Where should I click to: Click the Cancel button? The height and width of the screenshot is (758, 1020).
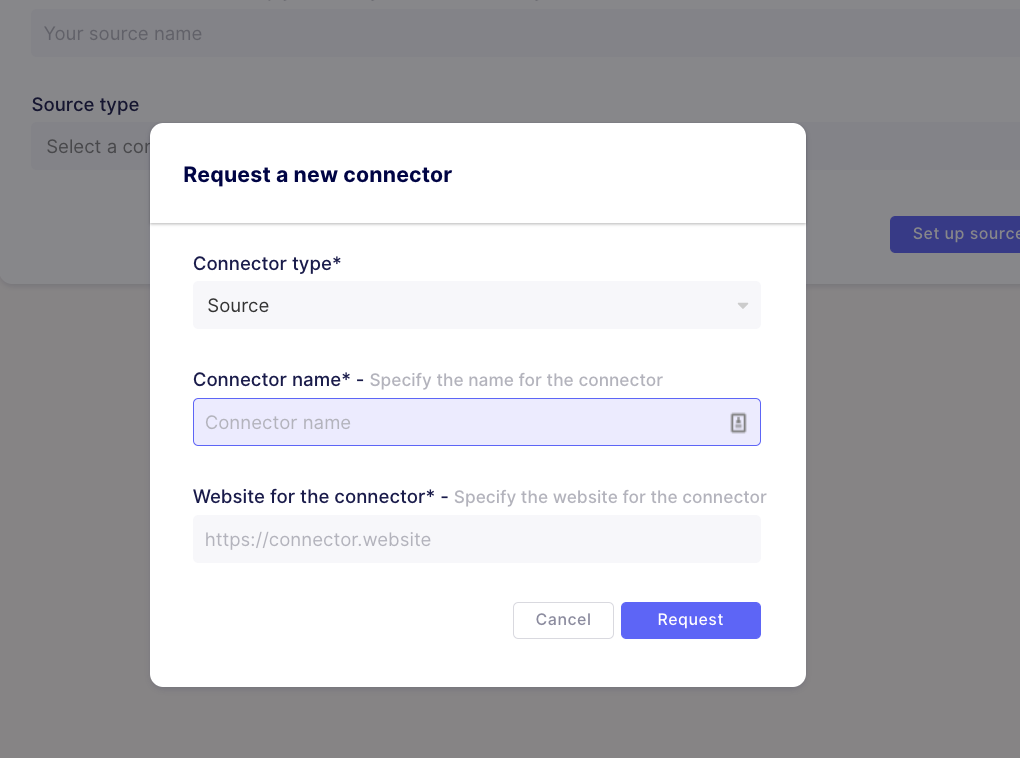tap(563, 620)
